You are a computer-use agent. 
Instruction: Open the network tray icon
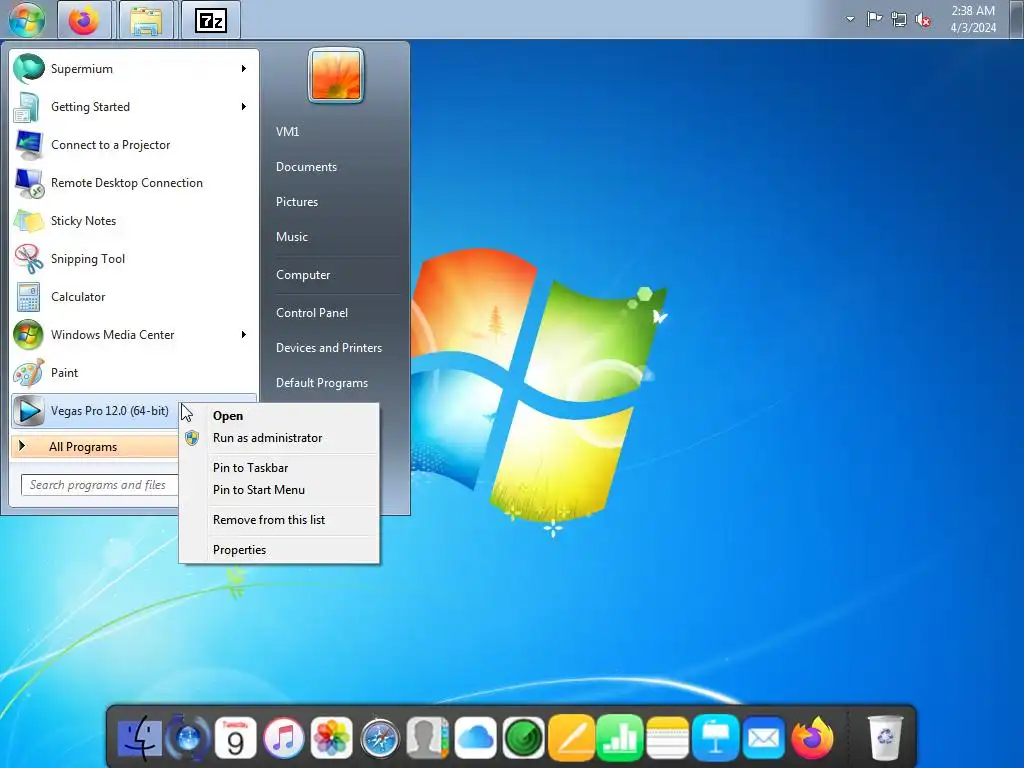point(899,19)
